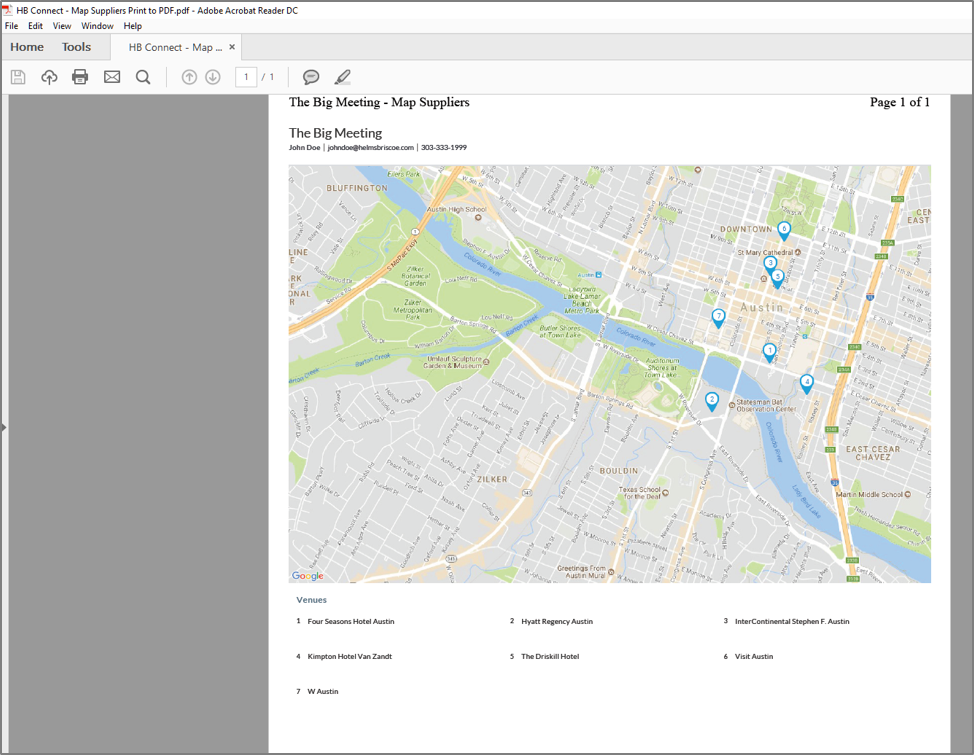Open the View menu
This screenshot has width=974, height=755.
(62, 26)
